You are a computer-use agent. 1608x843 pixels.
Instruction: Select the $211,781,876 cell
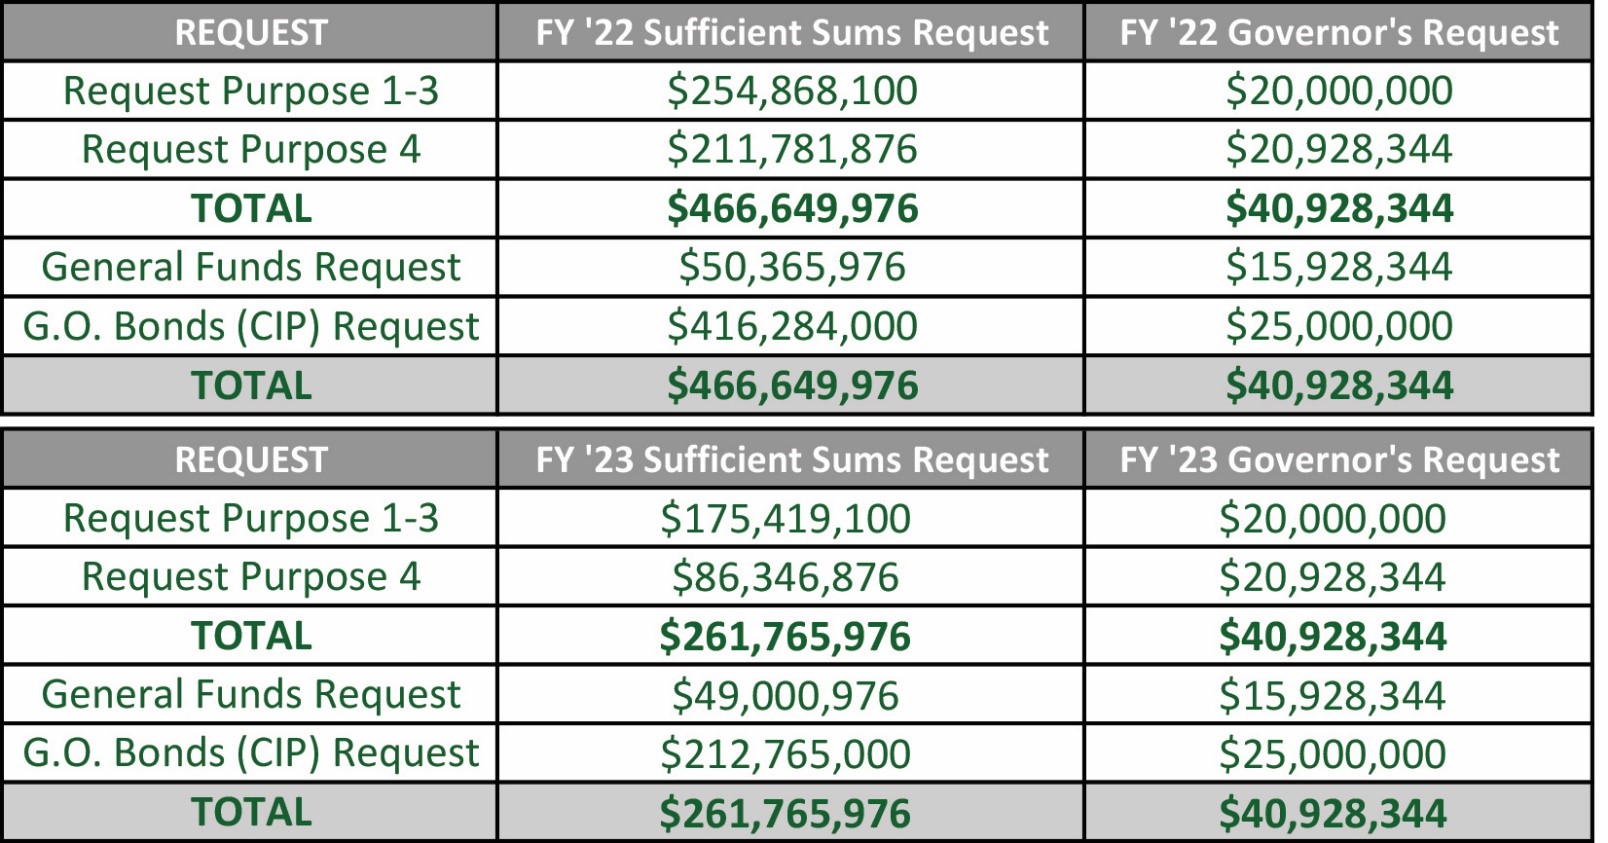click(792, 150)
